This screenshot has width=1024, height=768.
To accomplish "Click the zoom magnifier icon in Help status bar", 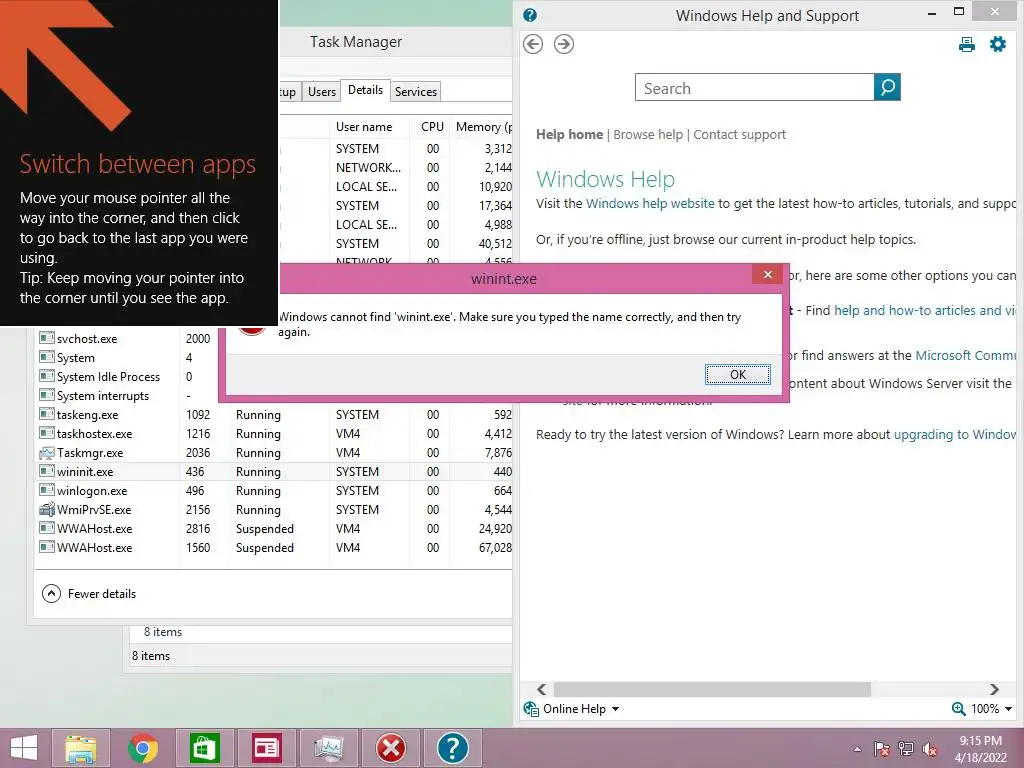I will coord(958,709).
